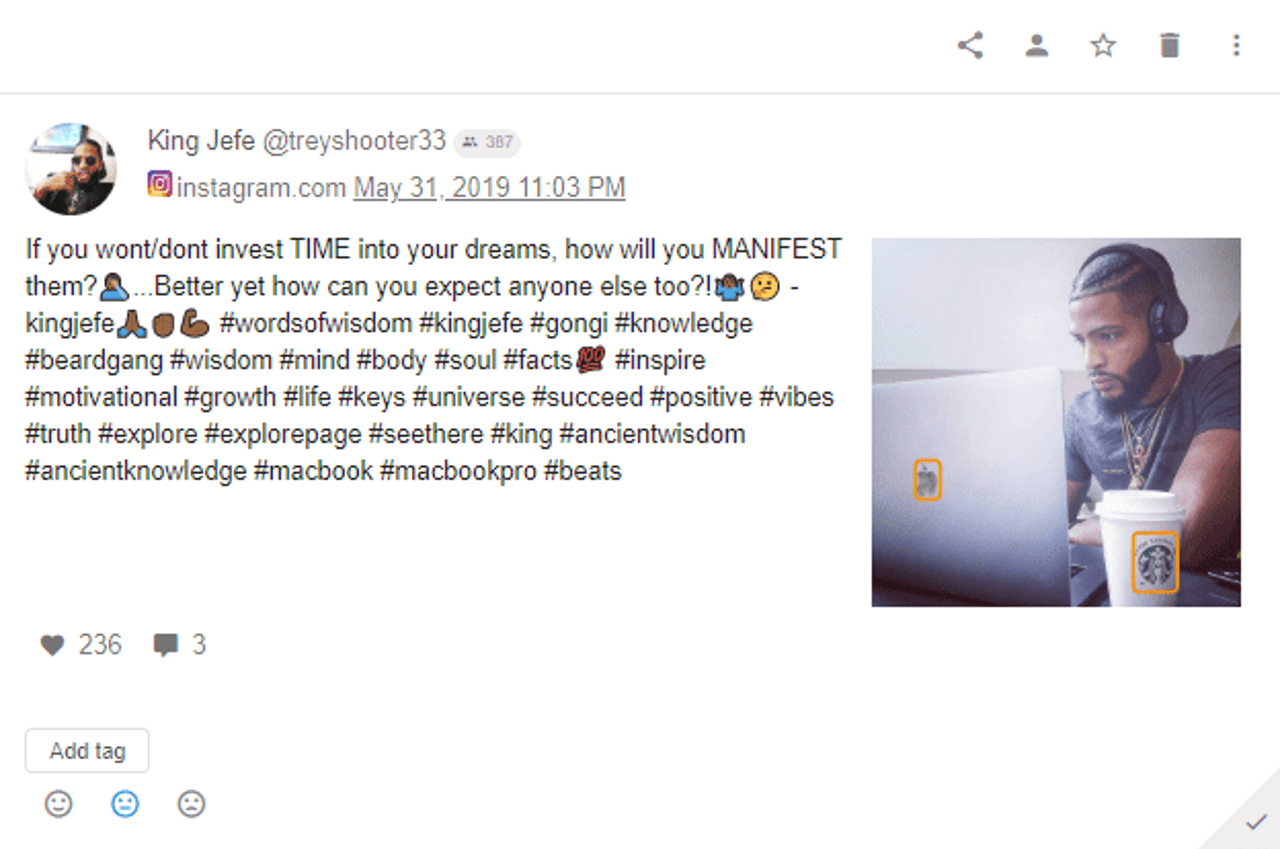Viewport: 1280px width, 849px height.
Task: Star this mention as favorite
Action: pyautogui.click(x=1103, y=45)
